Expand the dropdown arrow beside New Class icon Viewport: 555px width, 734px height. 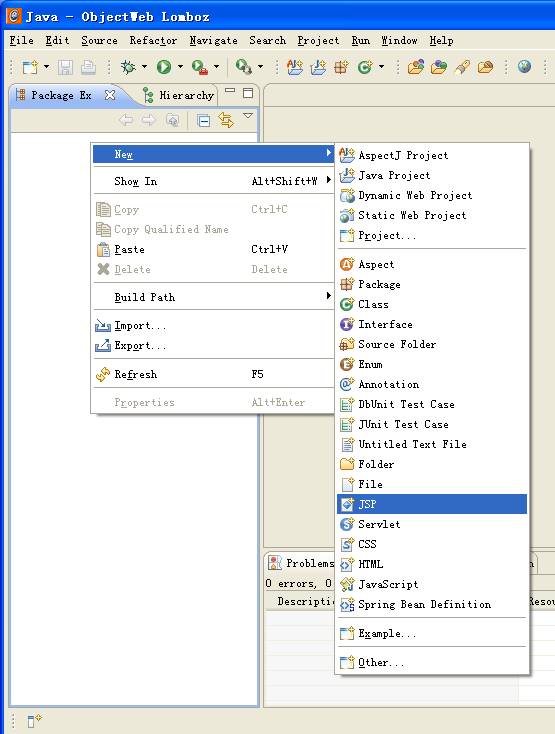tap(381, 67)
